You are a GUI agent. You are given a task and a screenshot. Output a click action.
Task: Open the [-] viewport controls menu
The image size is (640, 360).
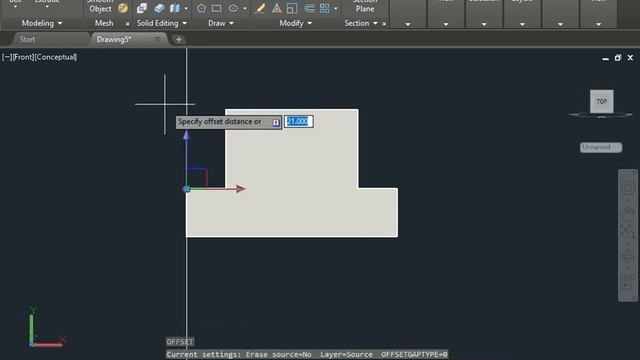(7, 57)
